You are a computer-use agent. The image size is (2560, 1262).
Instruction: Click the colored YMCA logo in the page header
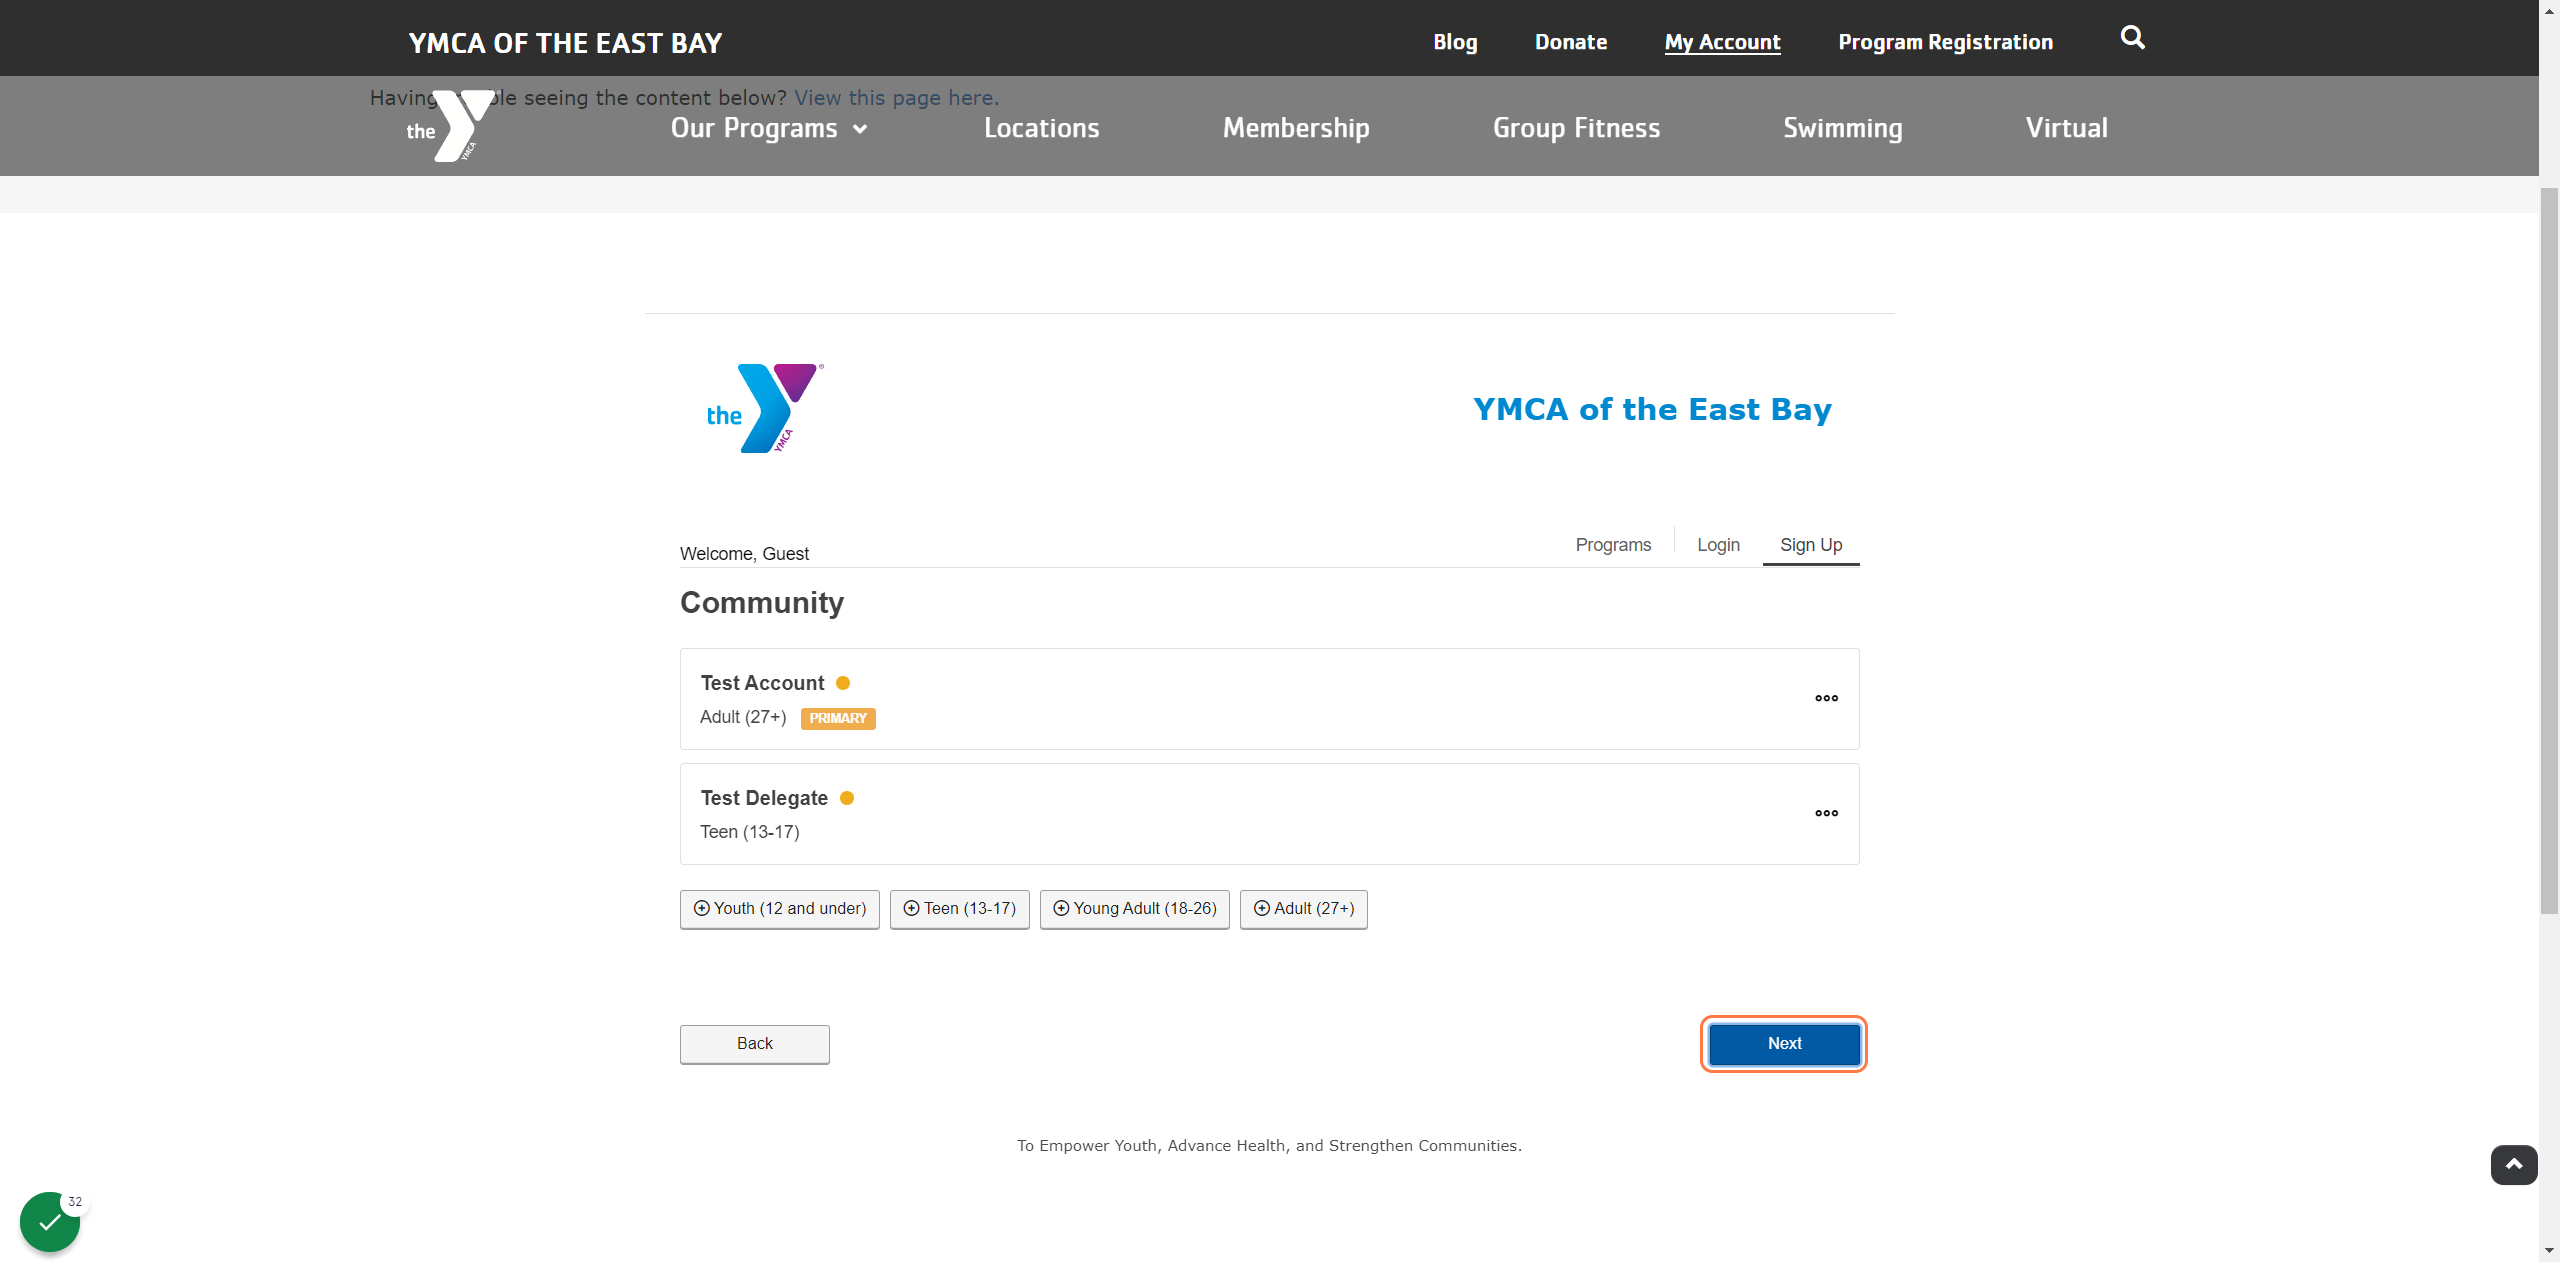(765, 408)
